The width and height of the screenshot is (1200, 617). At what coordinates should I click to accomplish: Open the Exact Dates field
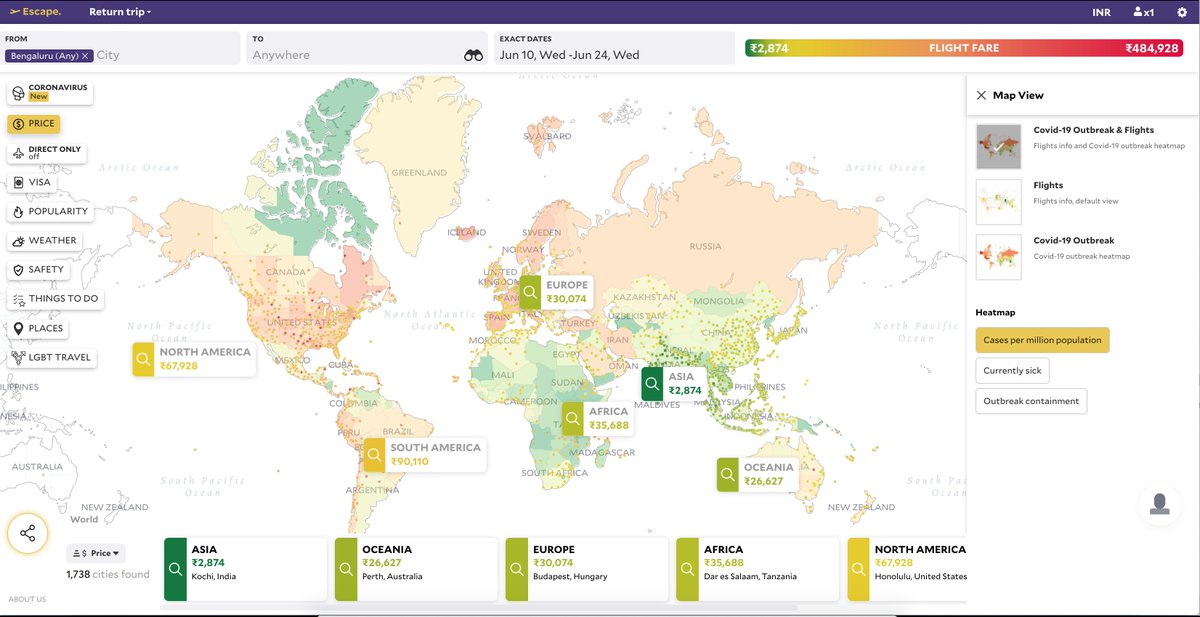point(613,48)
